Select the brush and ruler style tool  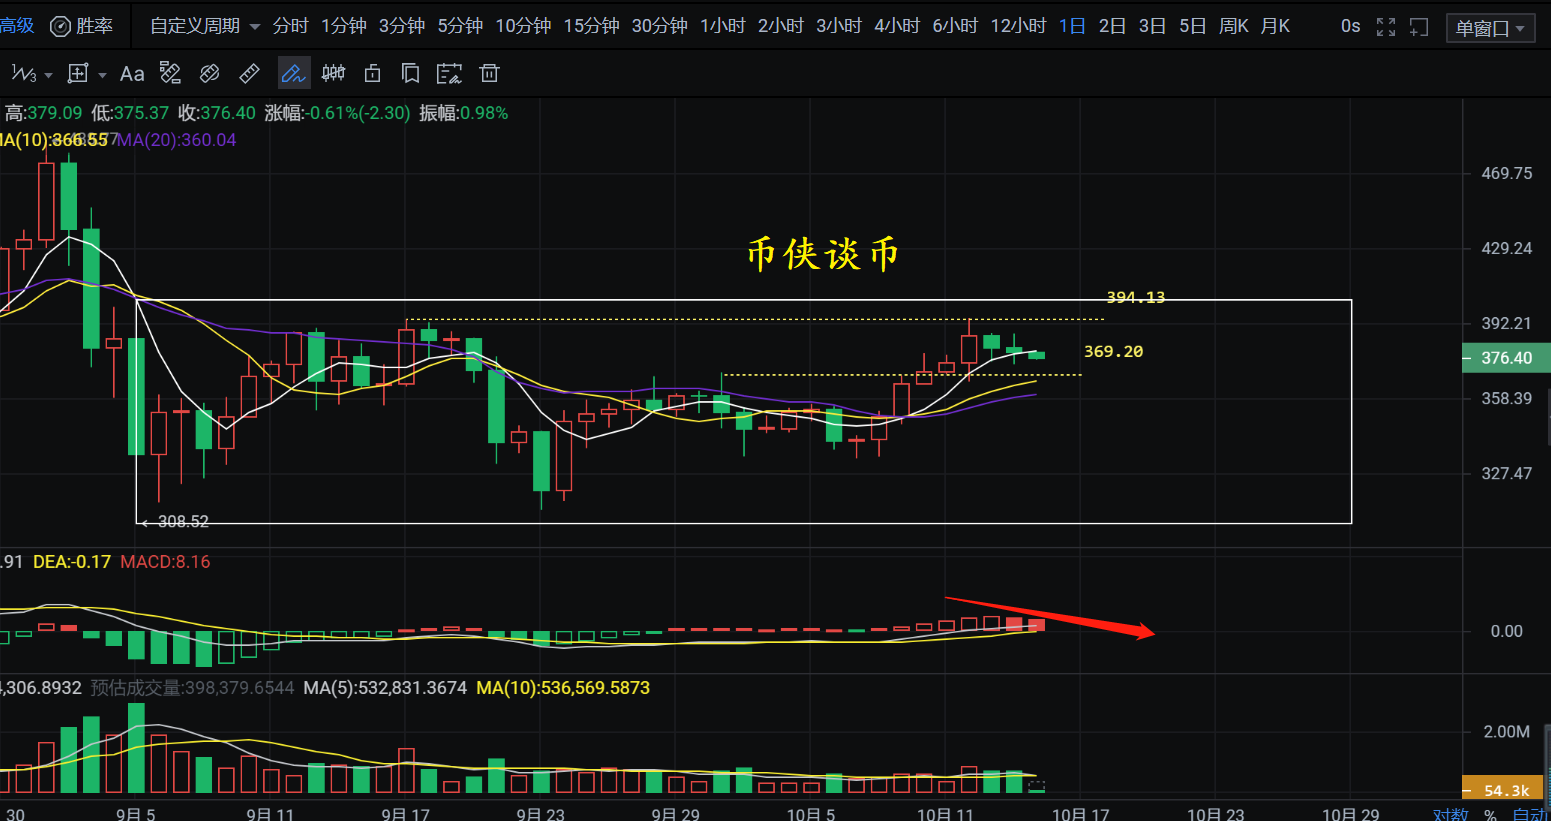[x=170, y=73]
